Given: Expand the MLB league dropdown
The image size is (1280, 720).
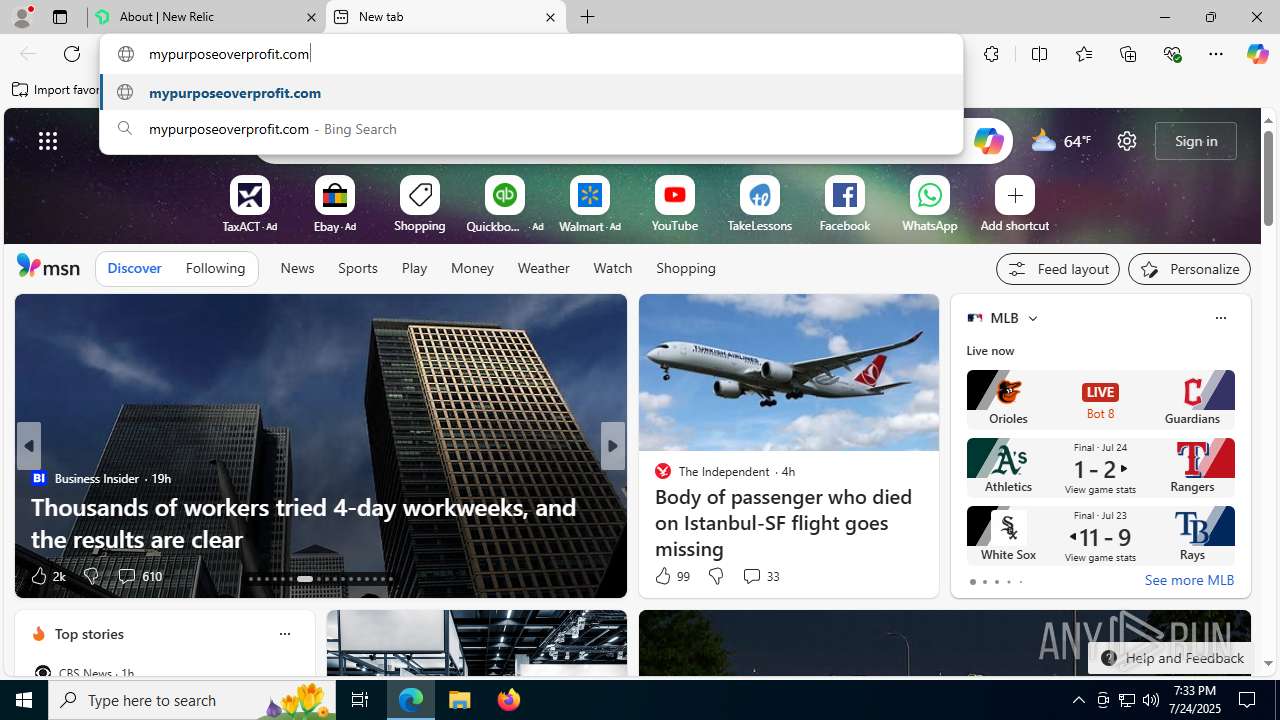Looking at the screenshot, I should click(1033, 318).
